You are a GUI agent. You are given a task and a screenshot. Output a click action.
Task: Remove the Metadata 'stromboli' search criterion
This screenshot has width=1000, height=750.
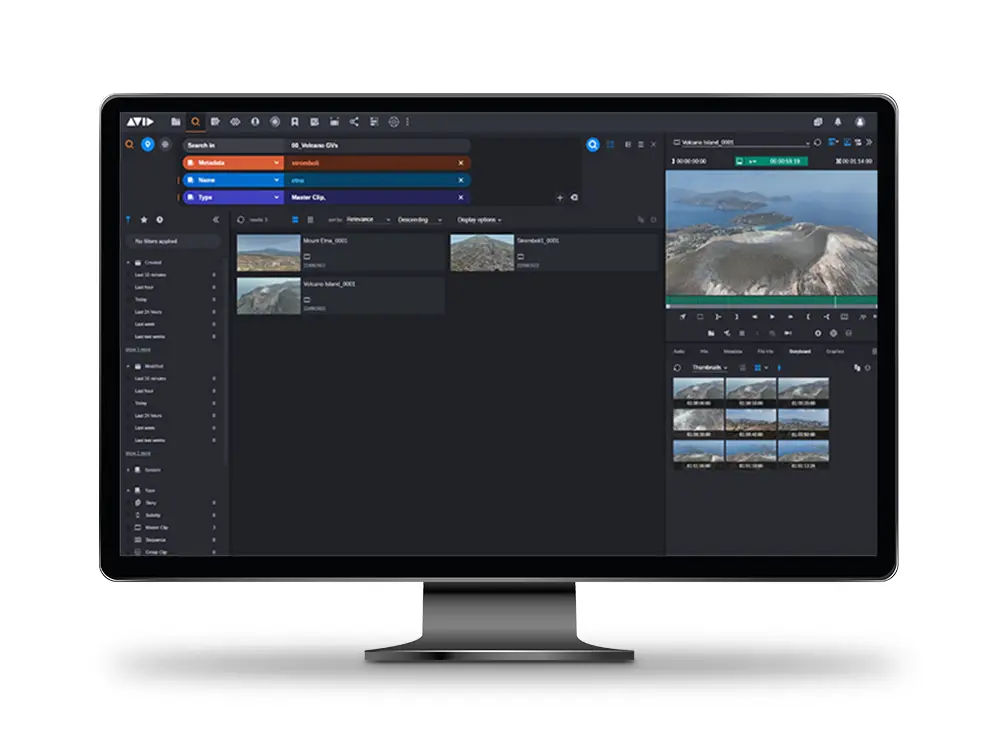461,162
